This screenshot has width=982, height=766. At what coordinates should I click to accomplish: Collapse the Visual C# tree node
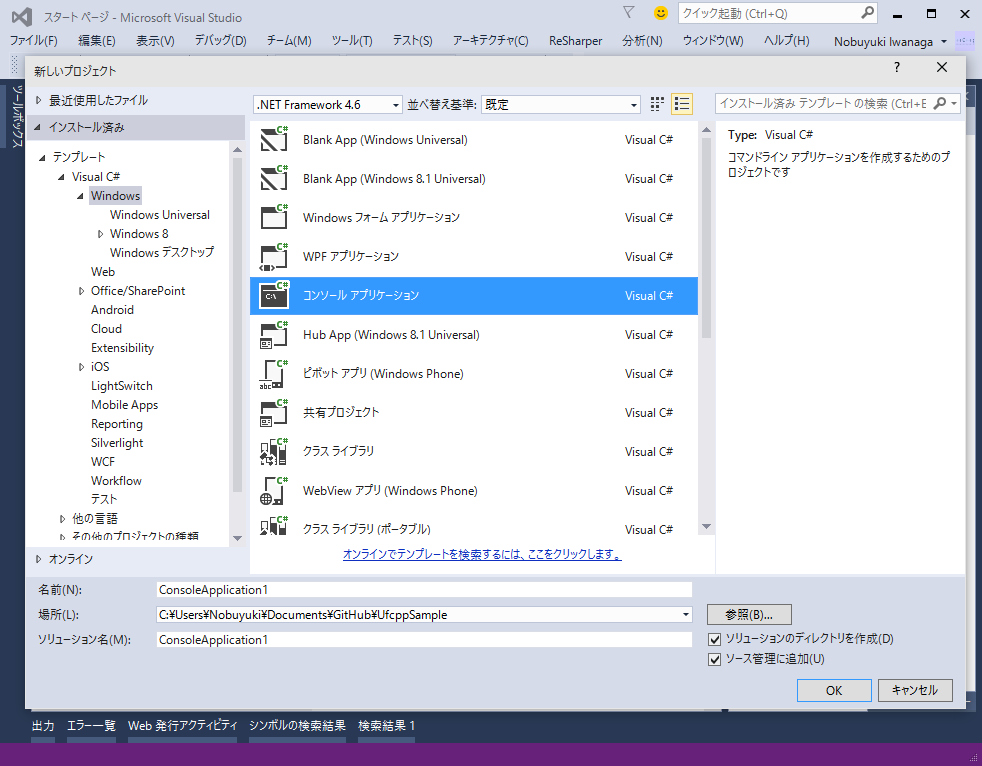(x=61, y=177)
